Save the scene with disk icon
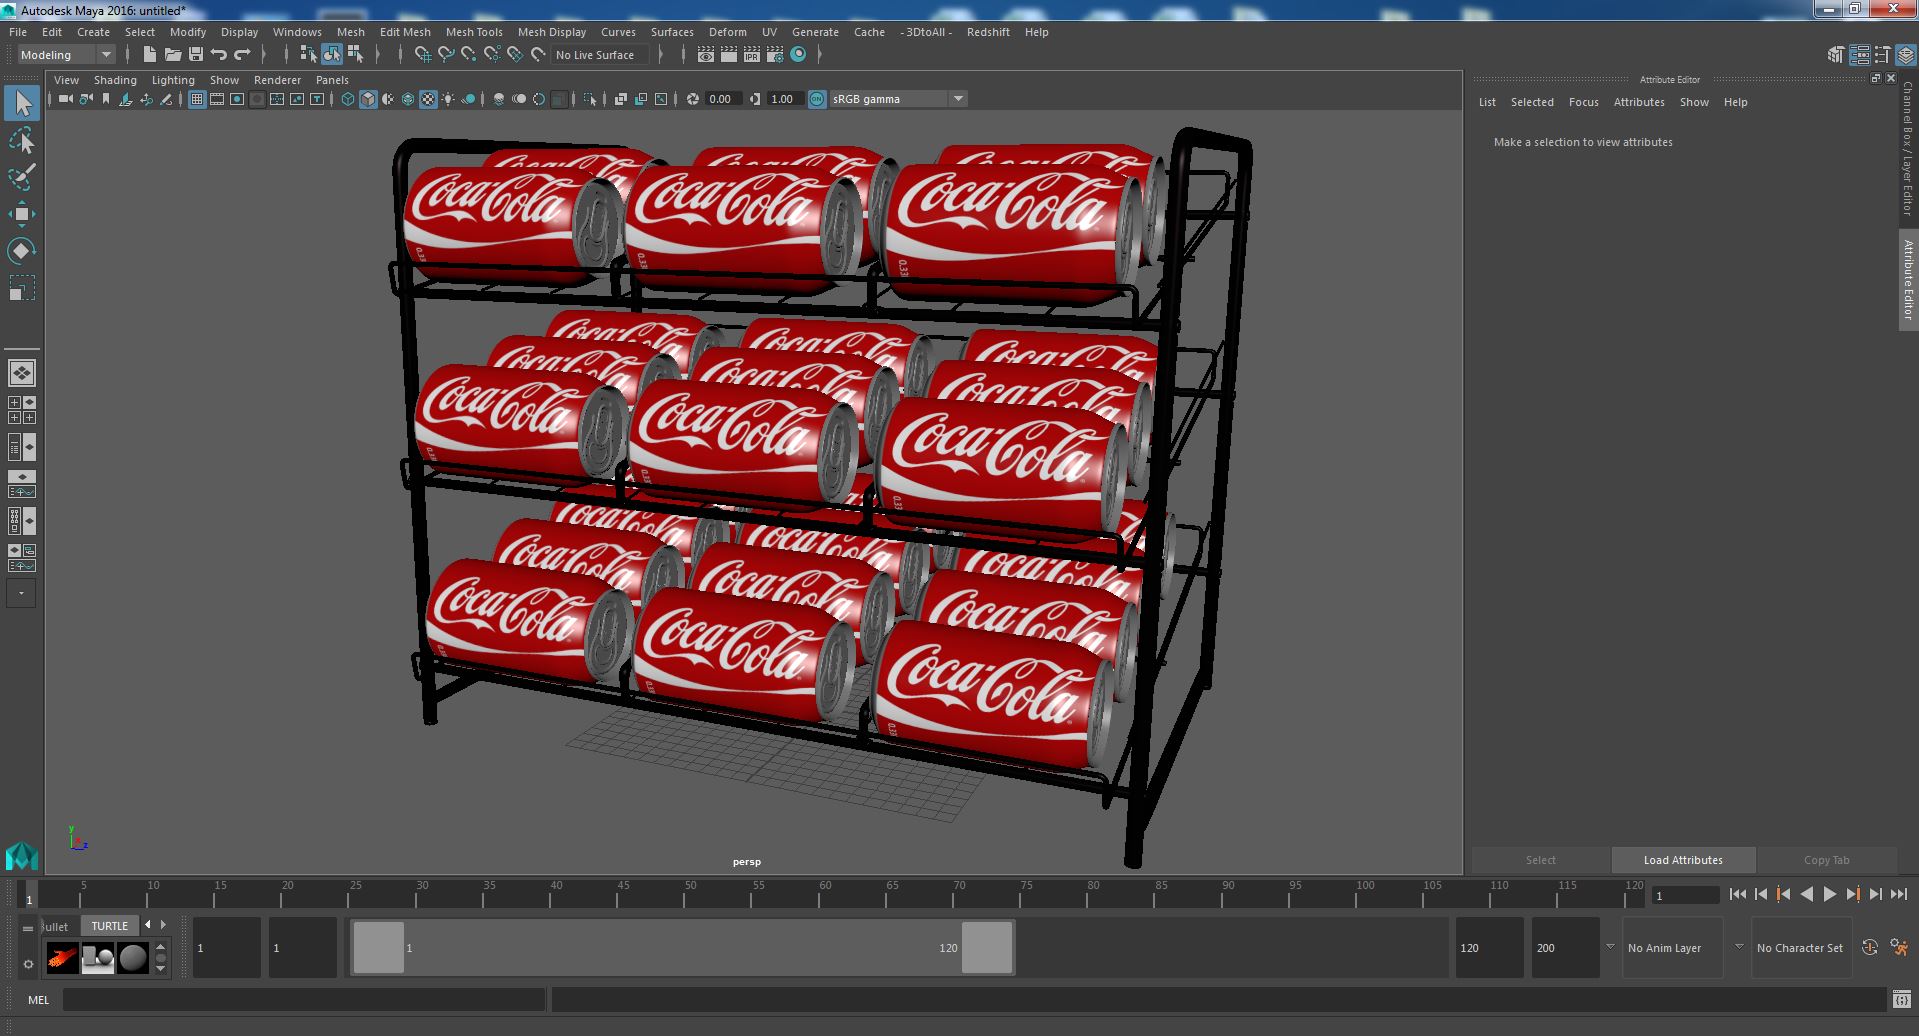 (196, 55)
